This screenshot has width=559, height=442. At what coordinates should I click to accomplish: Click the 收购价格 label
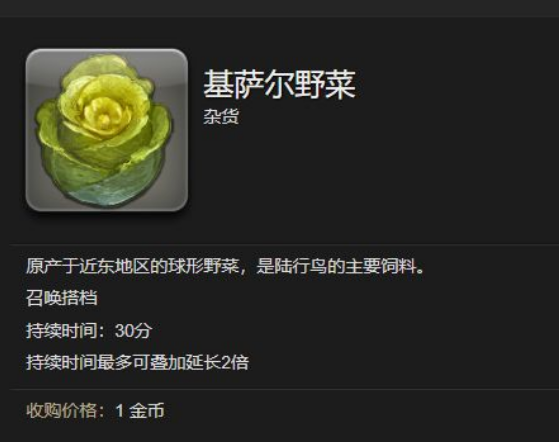coord(62,411)
